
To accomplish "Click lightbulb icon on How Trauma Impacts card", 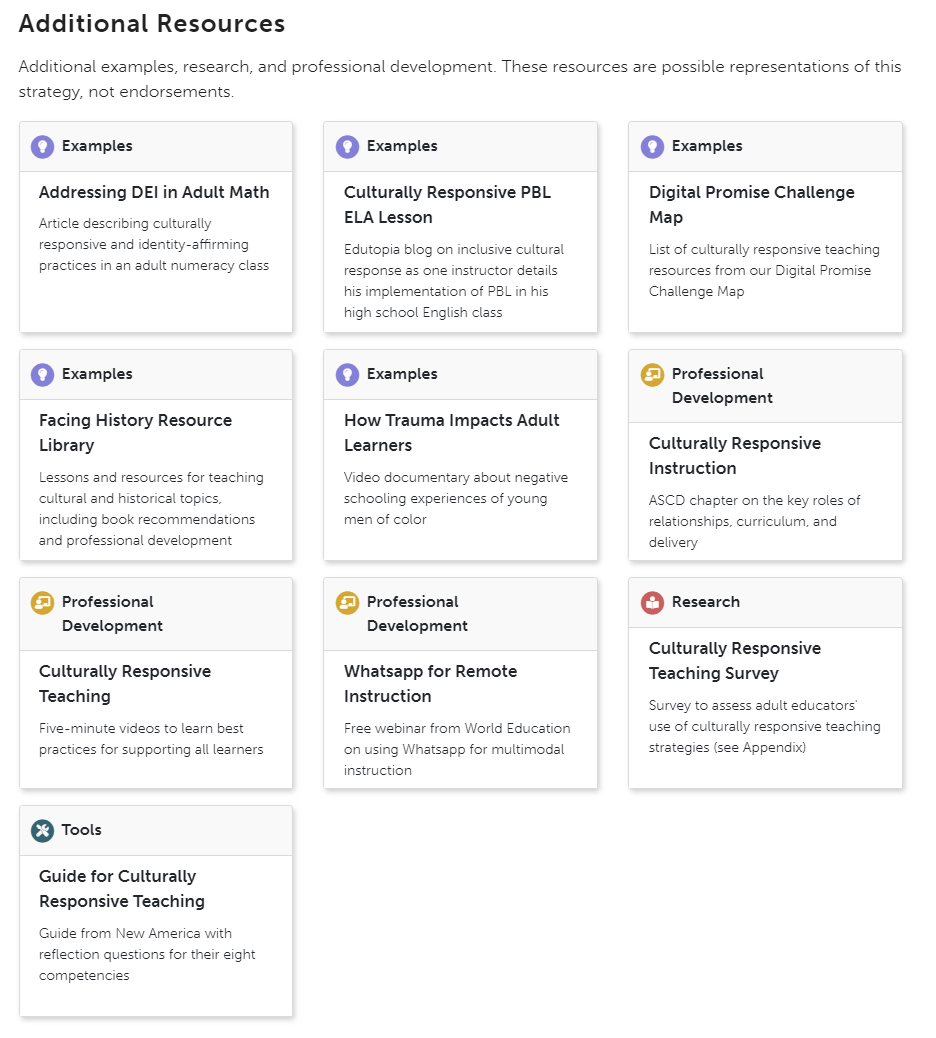I will tap(347, 375).
